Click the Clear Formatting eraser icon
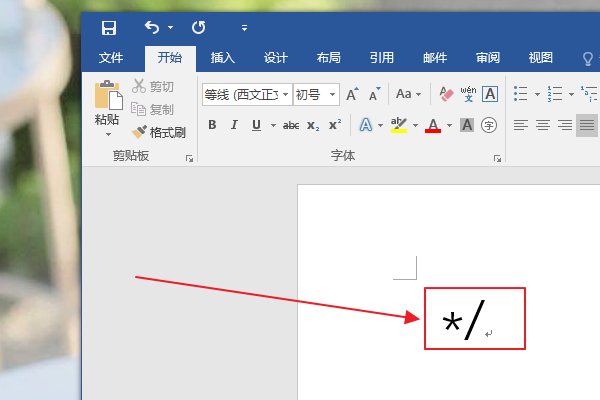600x400 pixels. click(x=446, y=94)
